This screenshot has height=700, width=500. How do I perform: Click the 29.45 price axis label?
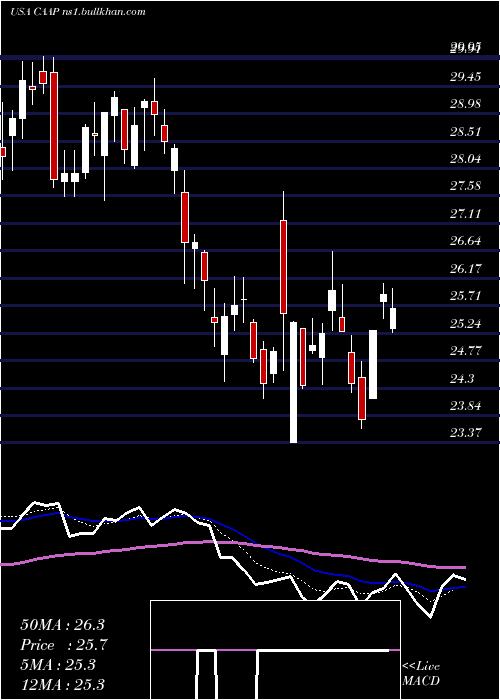[465, 77]
